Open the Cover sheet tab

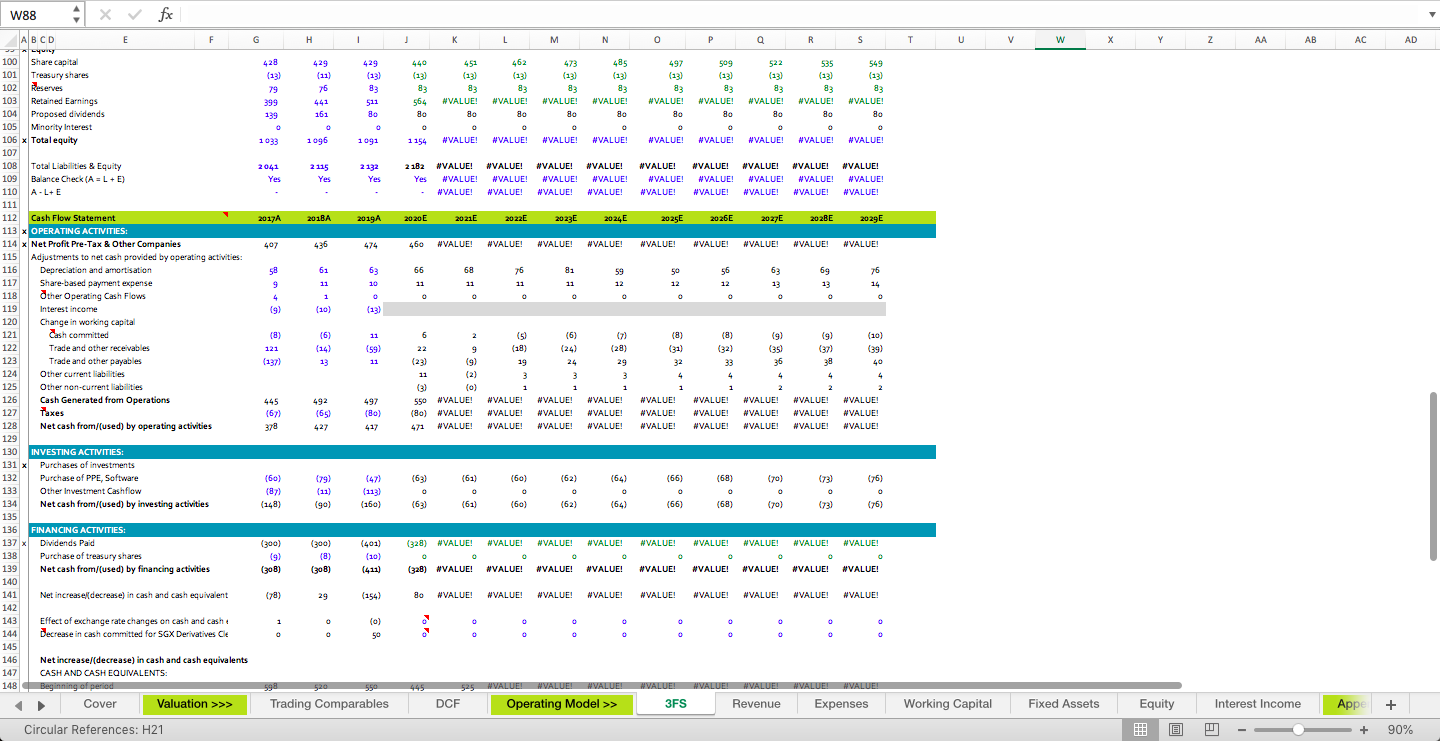coord(100,704)
